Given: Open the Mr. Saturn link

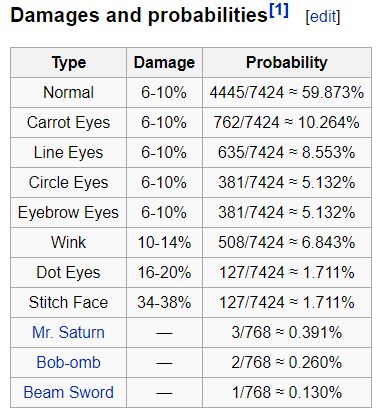Looking at the screenshot, I should tap(68, 332).
